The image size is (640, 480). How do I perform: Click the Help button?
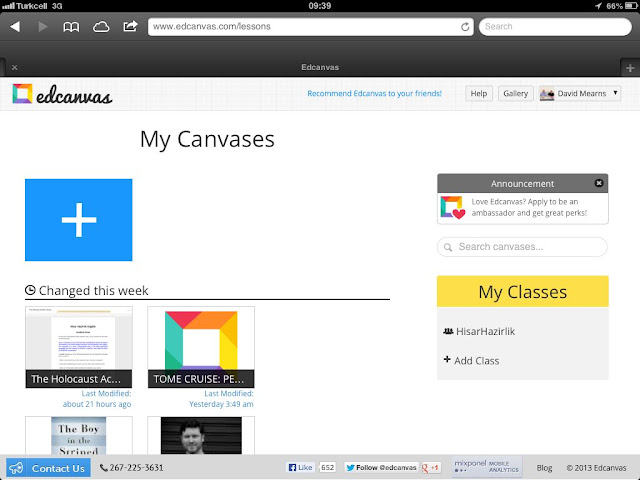479,93
